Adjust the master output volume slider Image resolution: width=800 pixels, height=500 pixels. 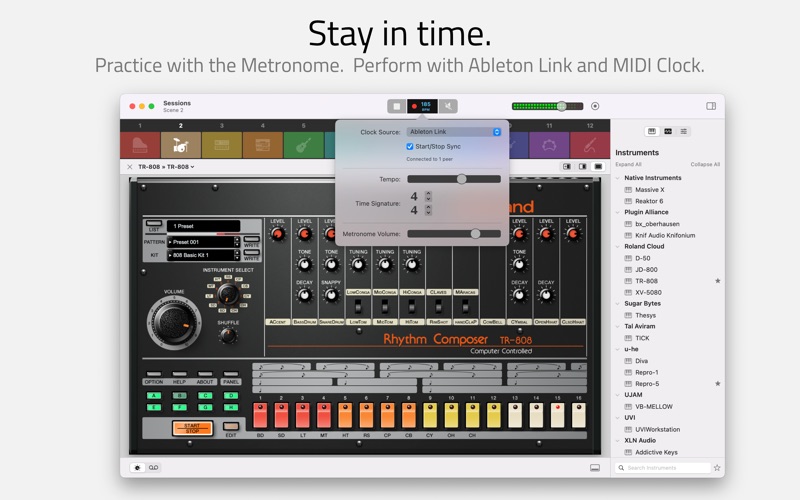tap(547, 106)
